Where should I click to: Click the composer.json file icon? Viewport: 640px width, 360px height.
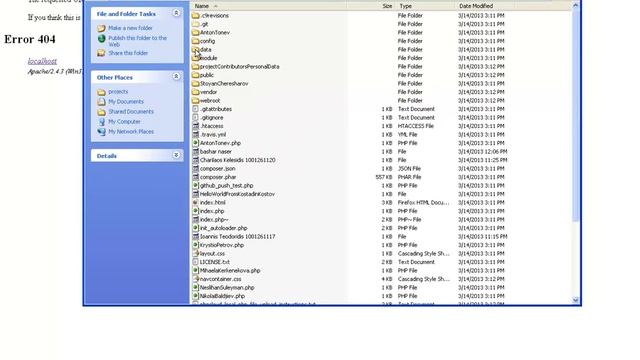click(196, 169)
